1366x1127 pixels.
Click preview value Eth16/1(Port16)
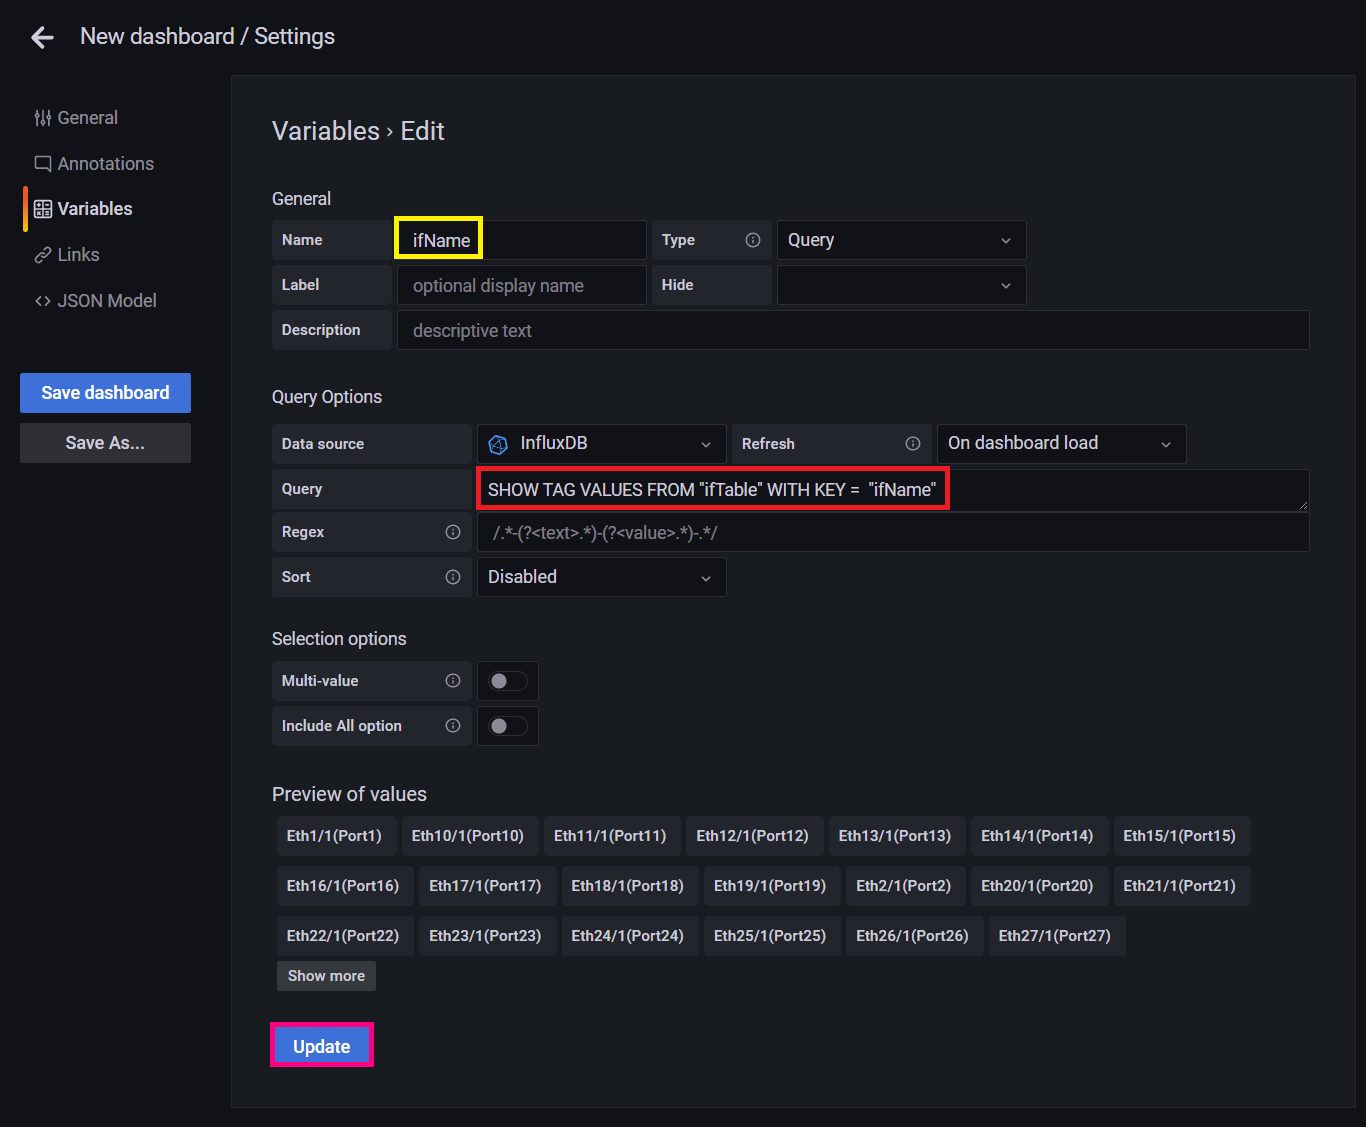pos(343,886)
